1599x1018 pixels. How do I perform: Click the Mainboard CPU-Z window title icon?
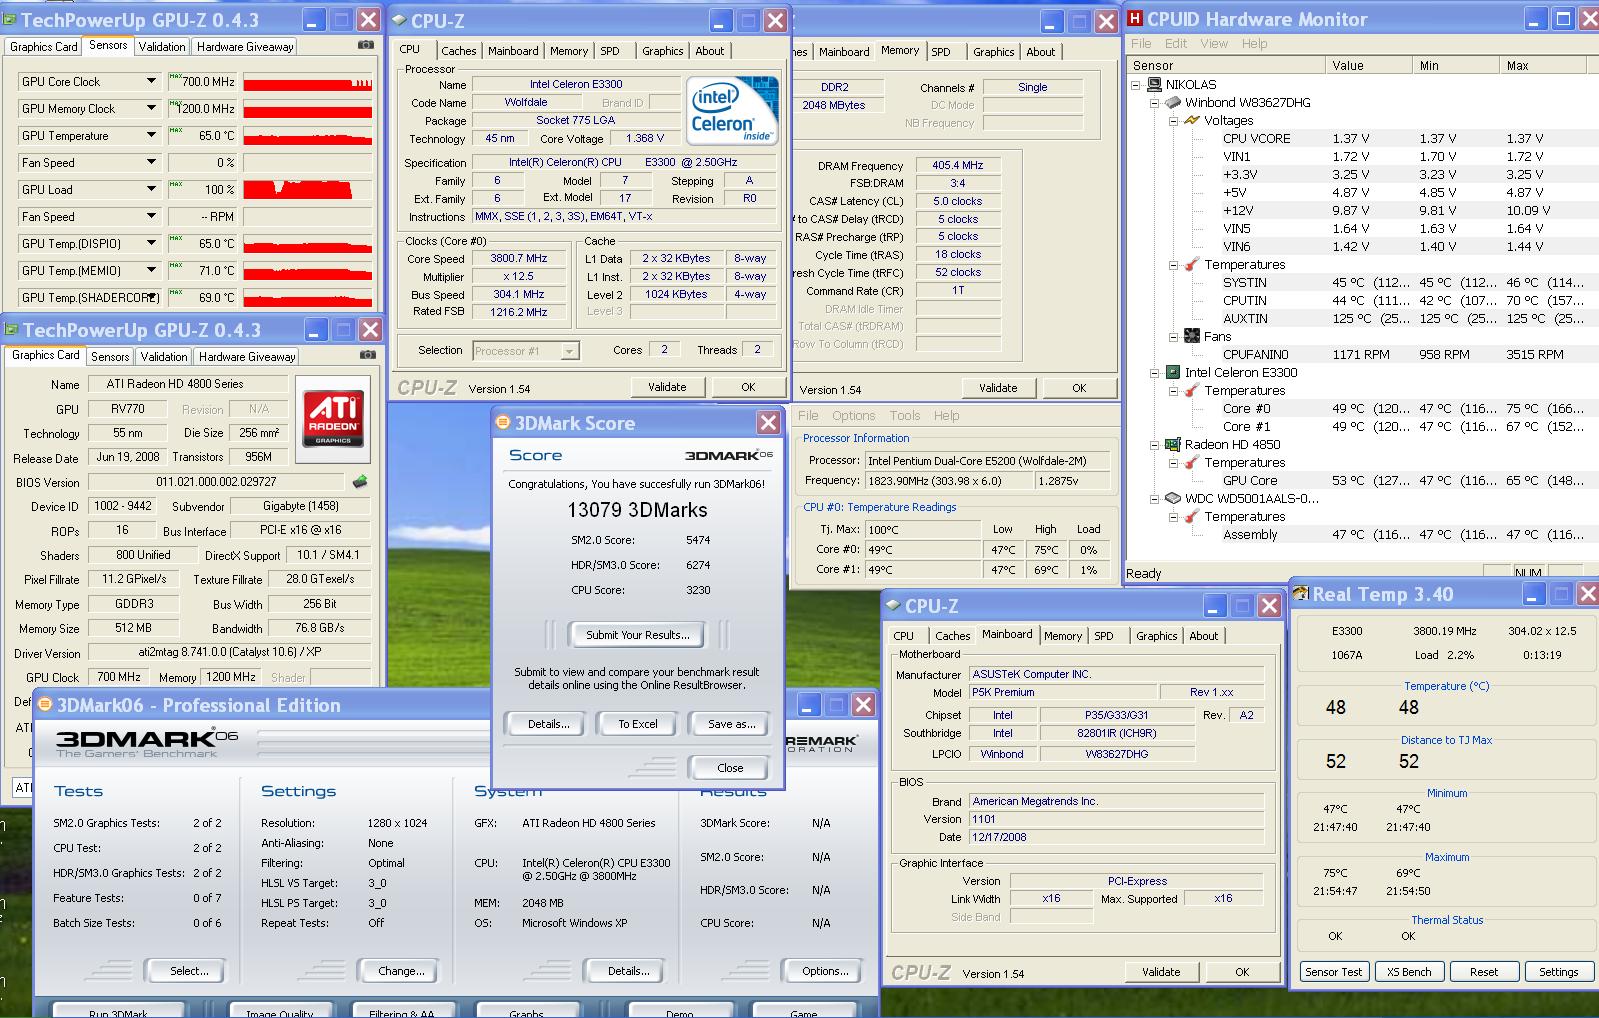click(892, 606)
